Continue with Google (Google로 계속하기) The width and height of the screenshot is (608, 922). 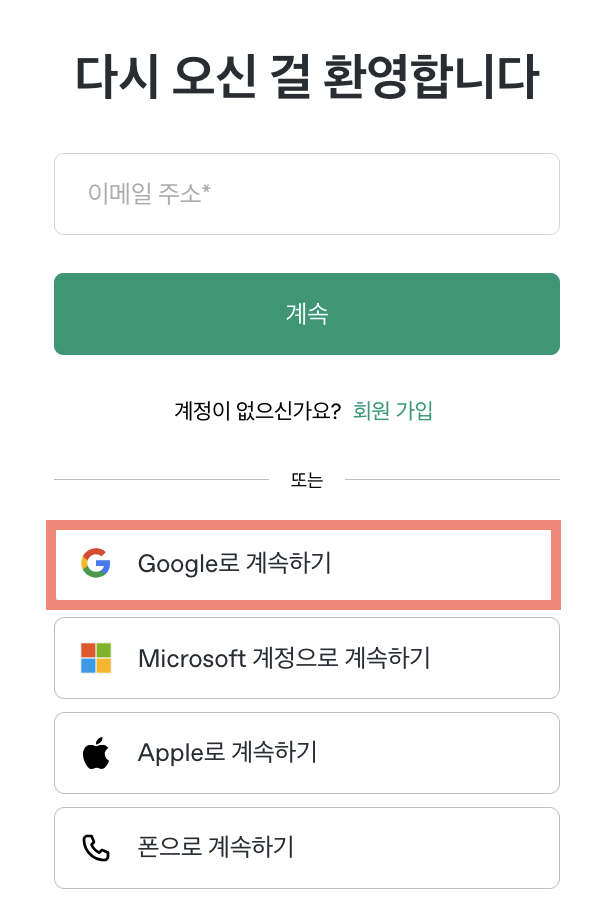(234, 564)
